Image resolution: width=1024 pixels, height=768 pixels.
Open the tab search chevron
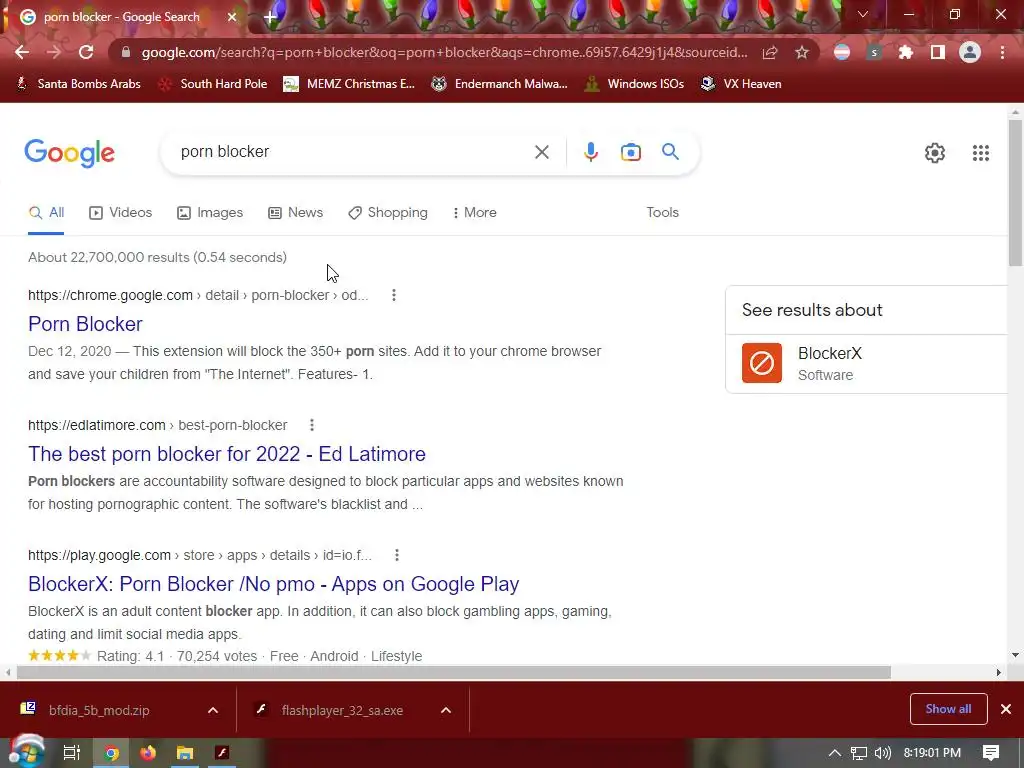click(863, 14)
